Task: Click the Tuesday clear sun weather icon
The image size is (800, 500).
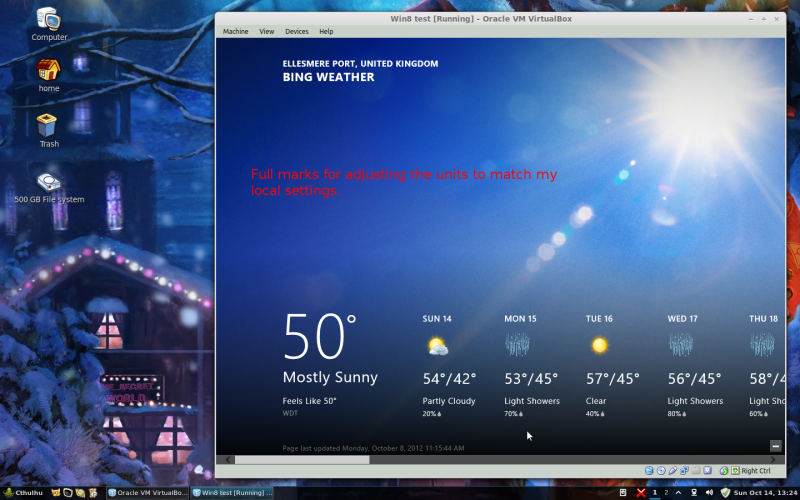Action: pyautogui.click(x=599, y=345)
